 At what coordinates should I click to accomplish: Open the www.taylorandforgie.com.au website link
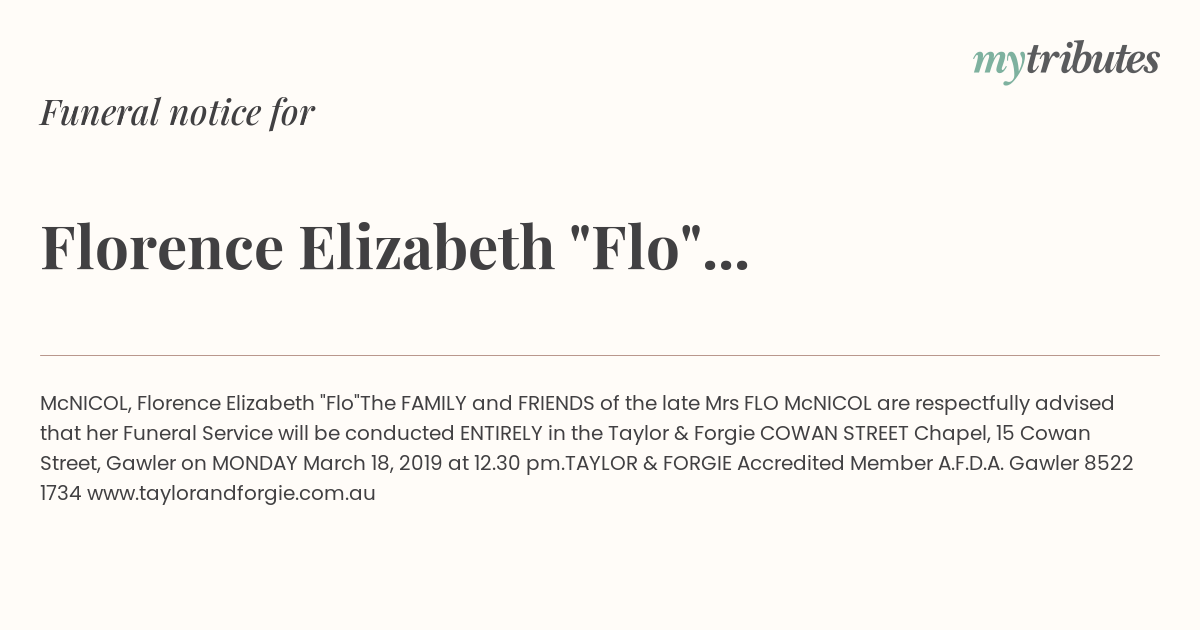point(231,493)
